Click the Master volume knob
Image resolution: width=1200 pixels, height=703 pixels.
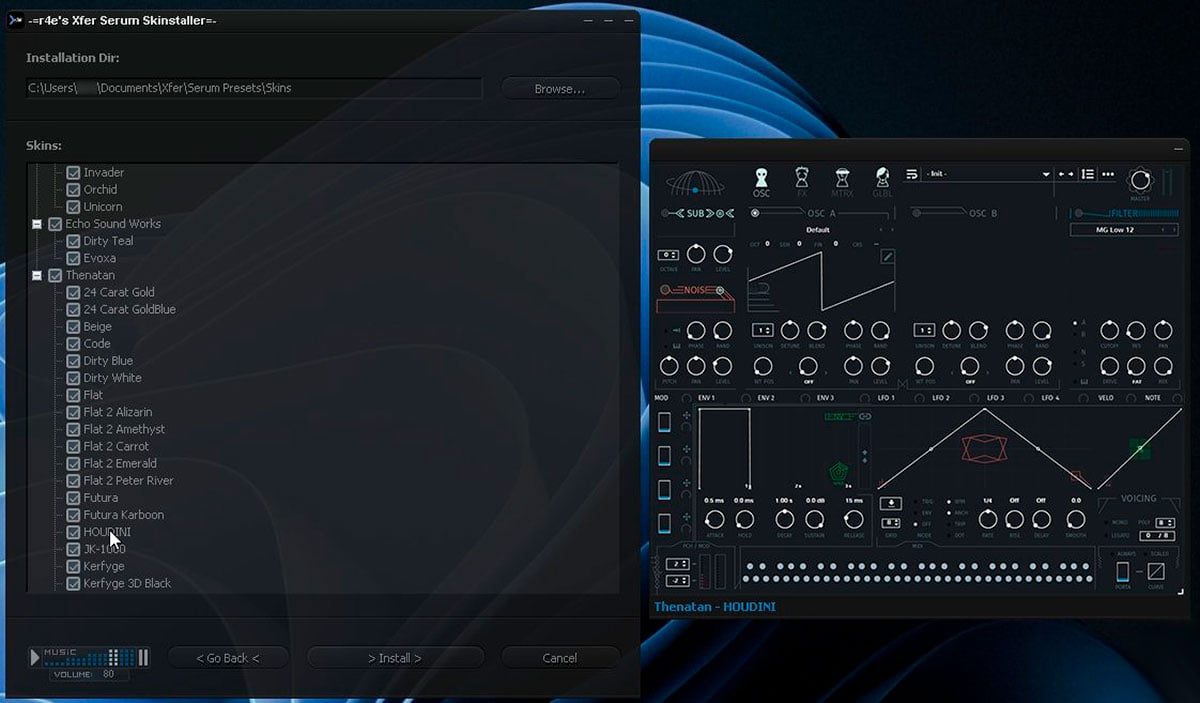coord(1140,180)
